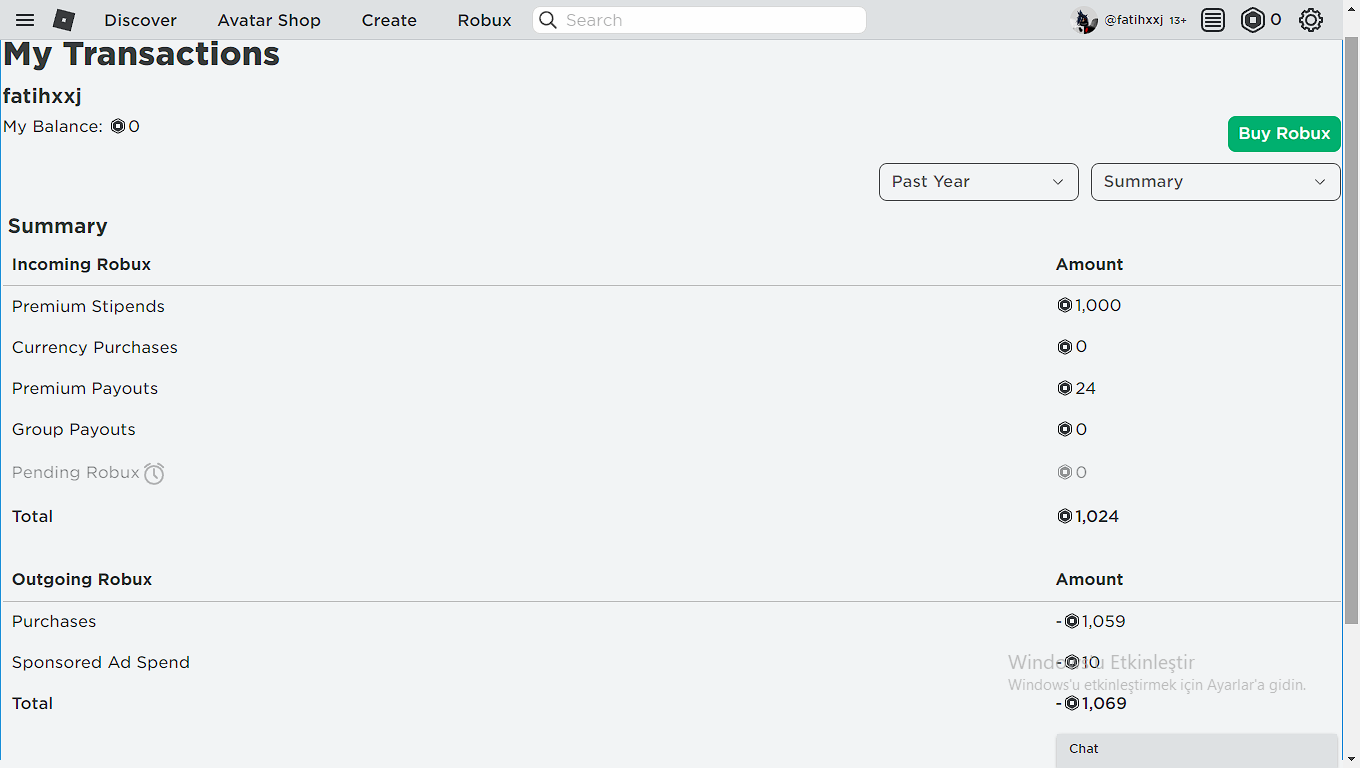Click the Buy Robux button
This screenshot has width=1360, height=768.
(1284, 134)
